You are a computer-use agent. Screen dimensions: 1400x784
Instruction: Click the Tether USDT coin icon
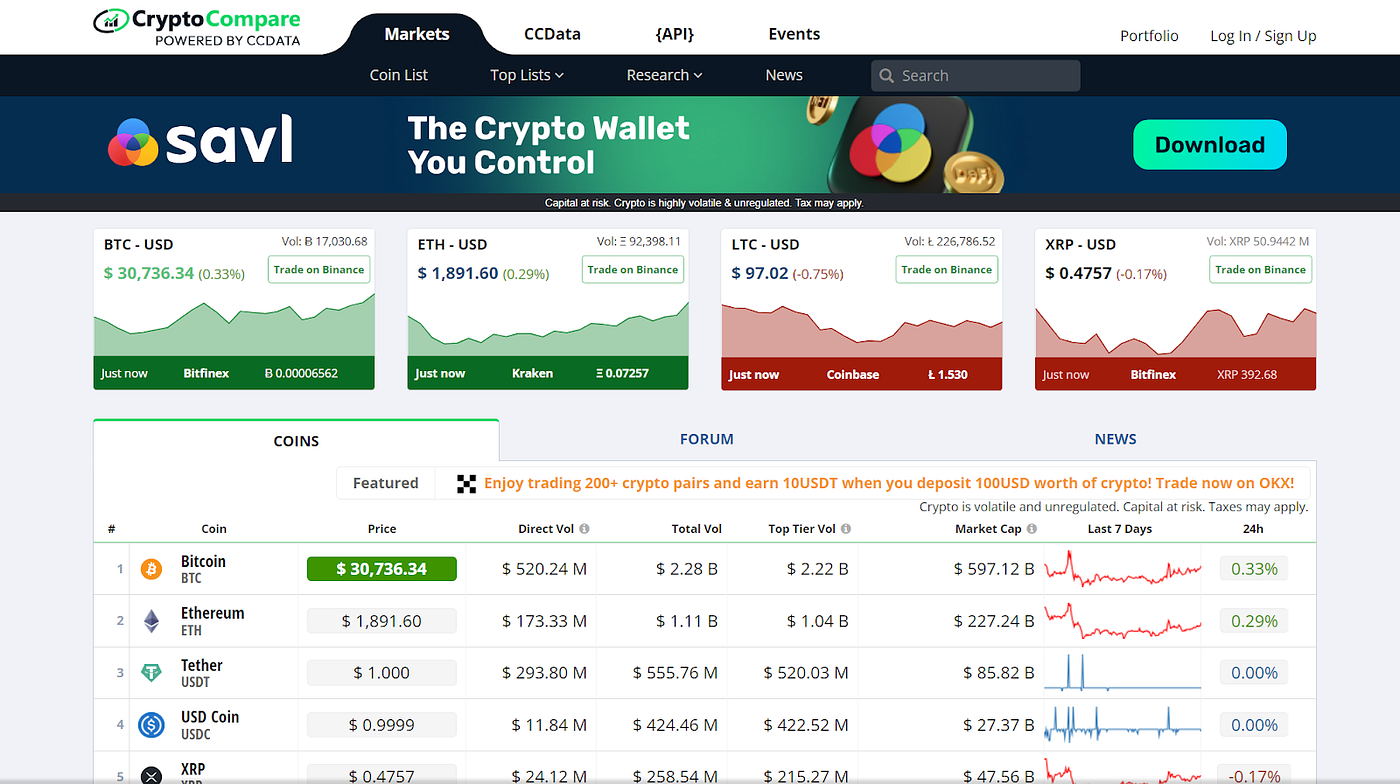151,672
